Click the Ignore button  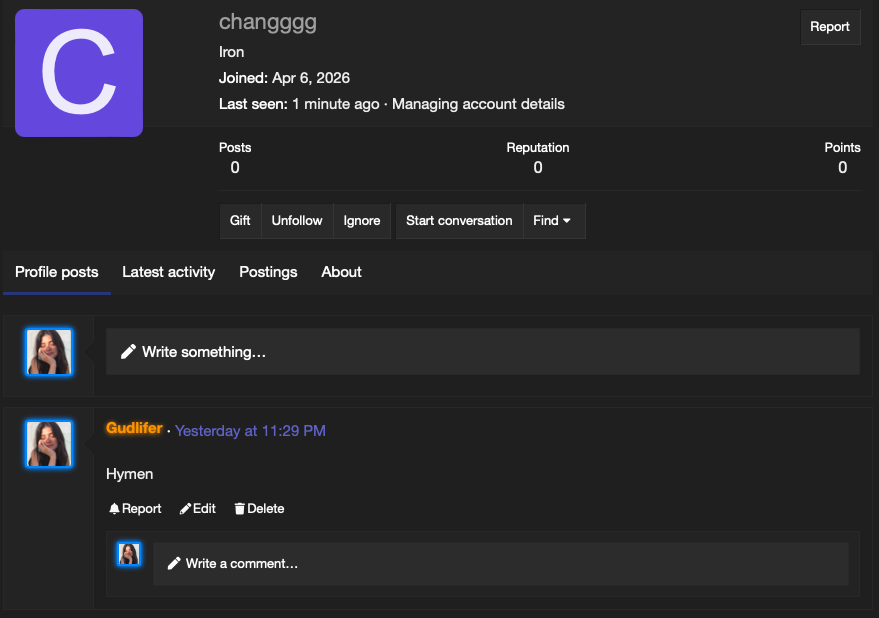[362, 221]
